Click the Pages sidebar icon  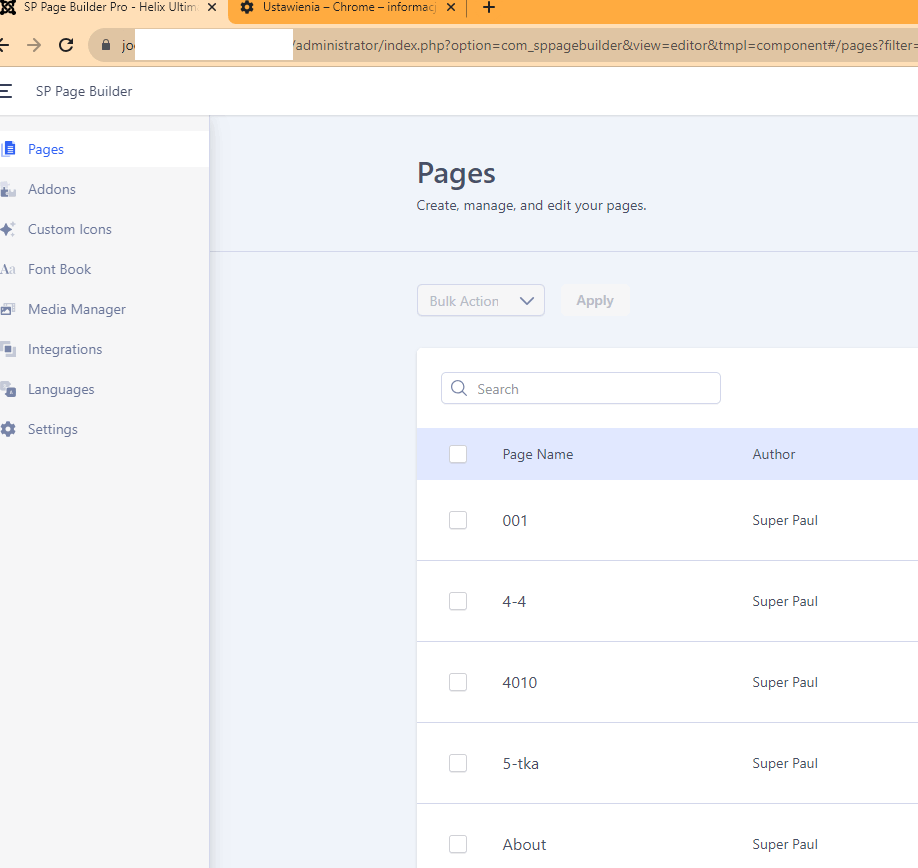click(x=9, y=149)
